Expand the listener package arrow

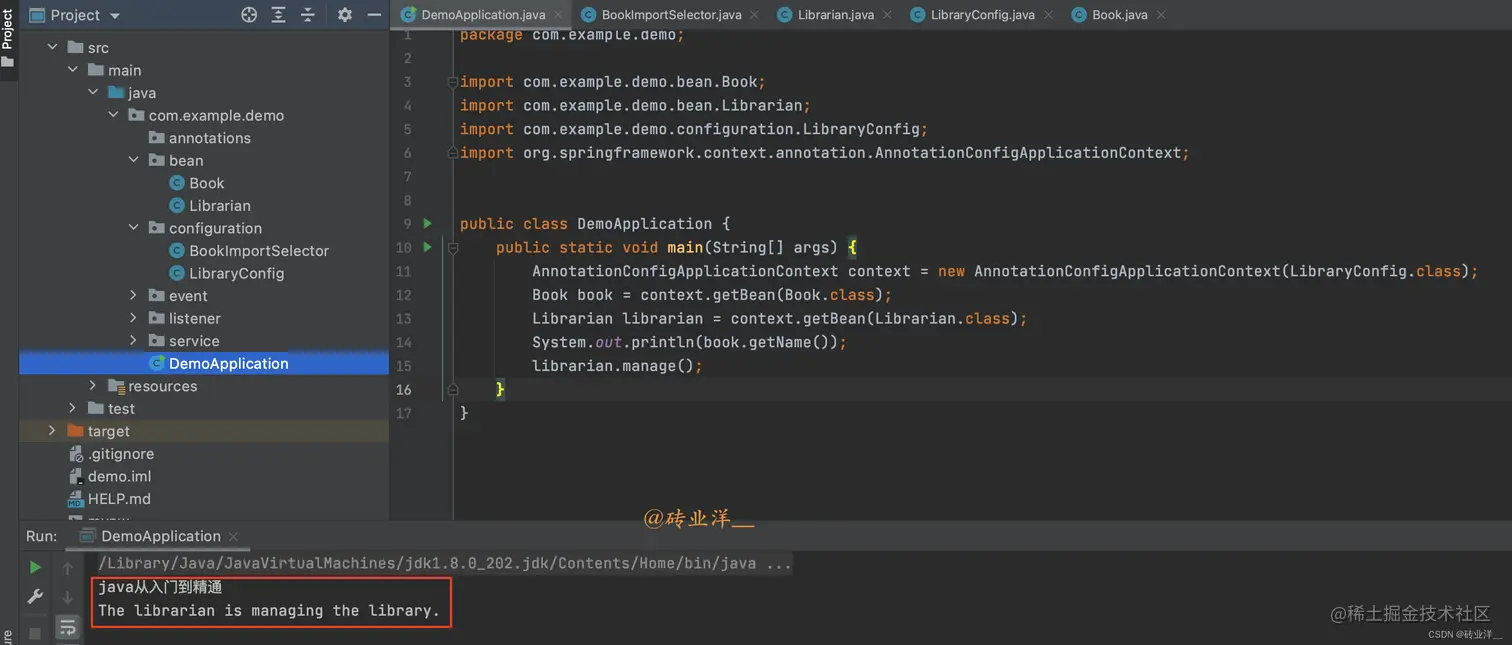134,318
